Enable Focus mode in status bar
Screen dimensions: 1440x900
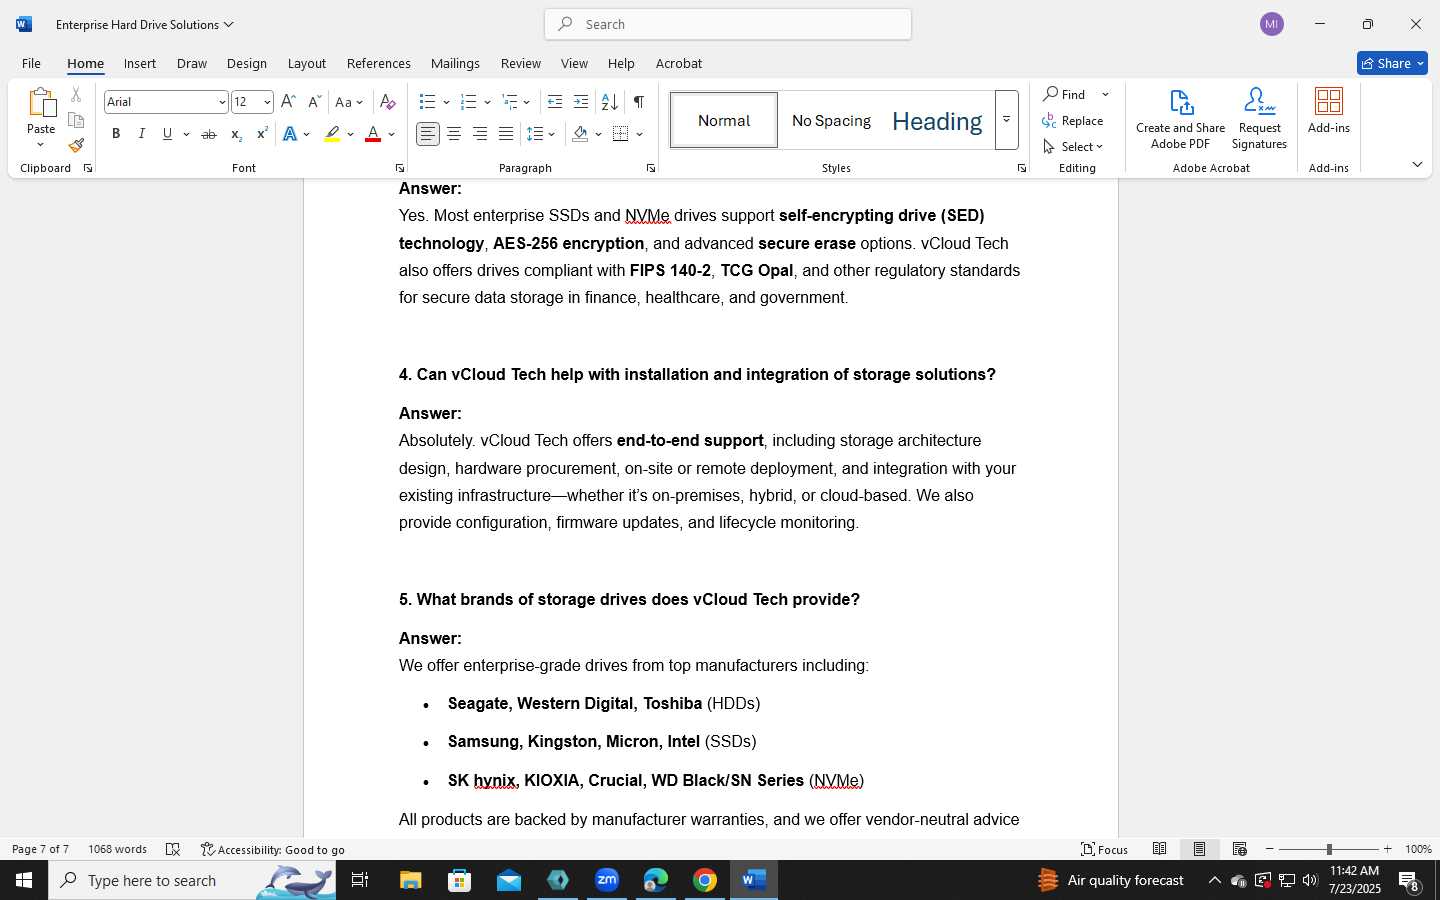pos(1105,849)
